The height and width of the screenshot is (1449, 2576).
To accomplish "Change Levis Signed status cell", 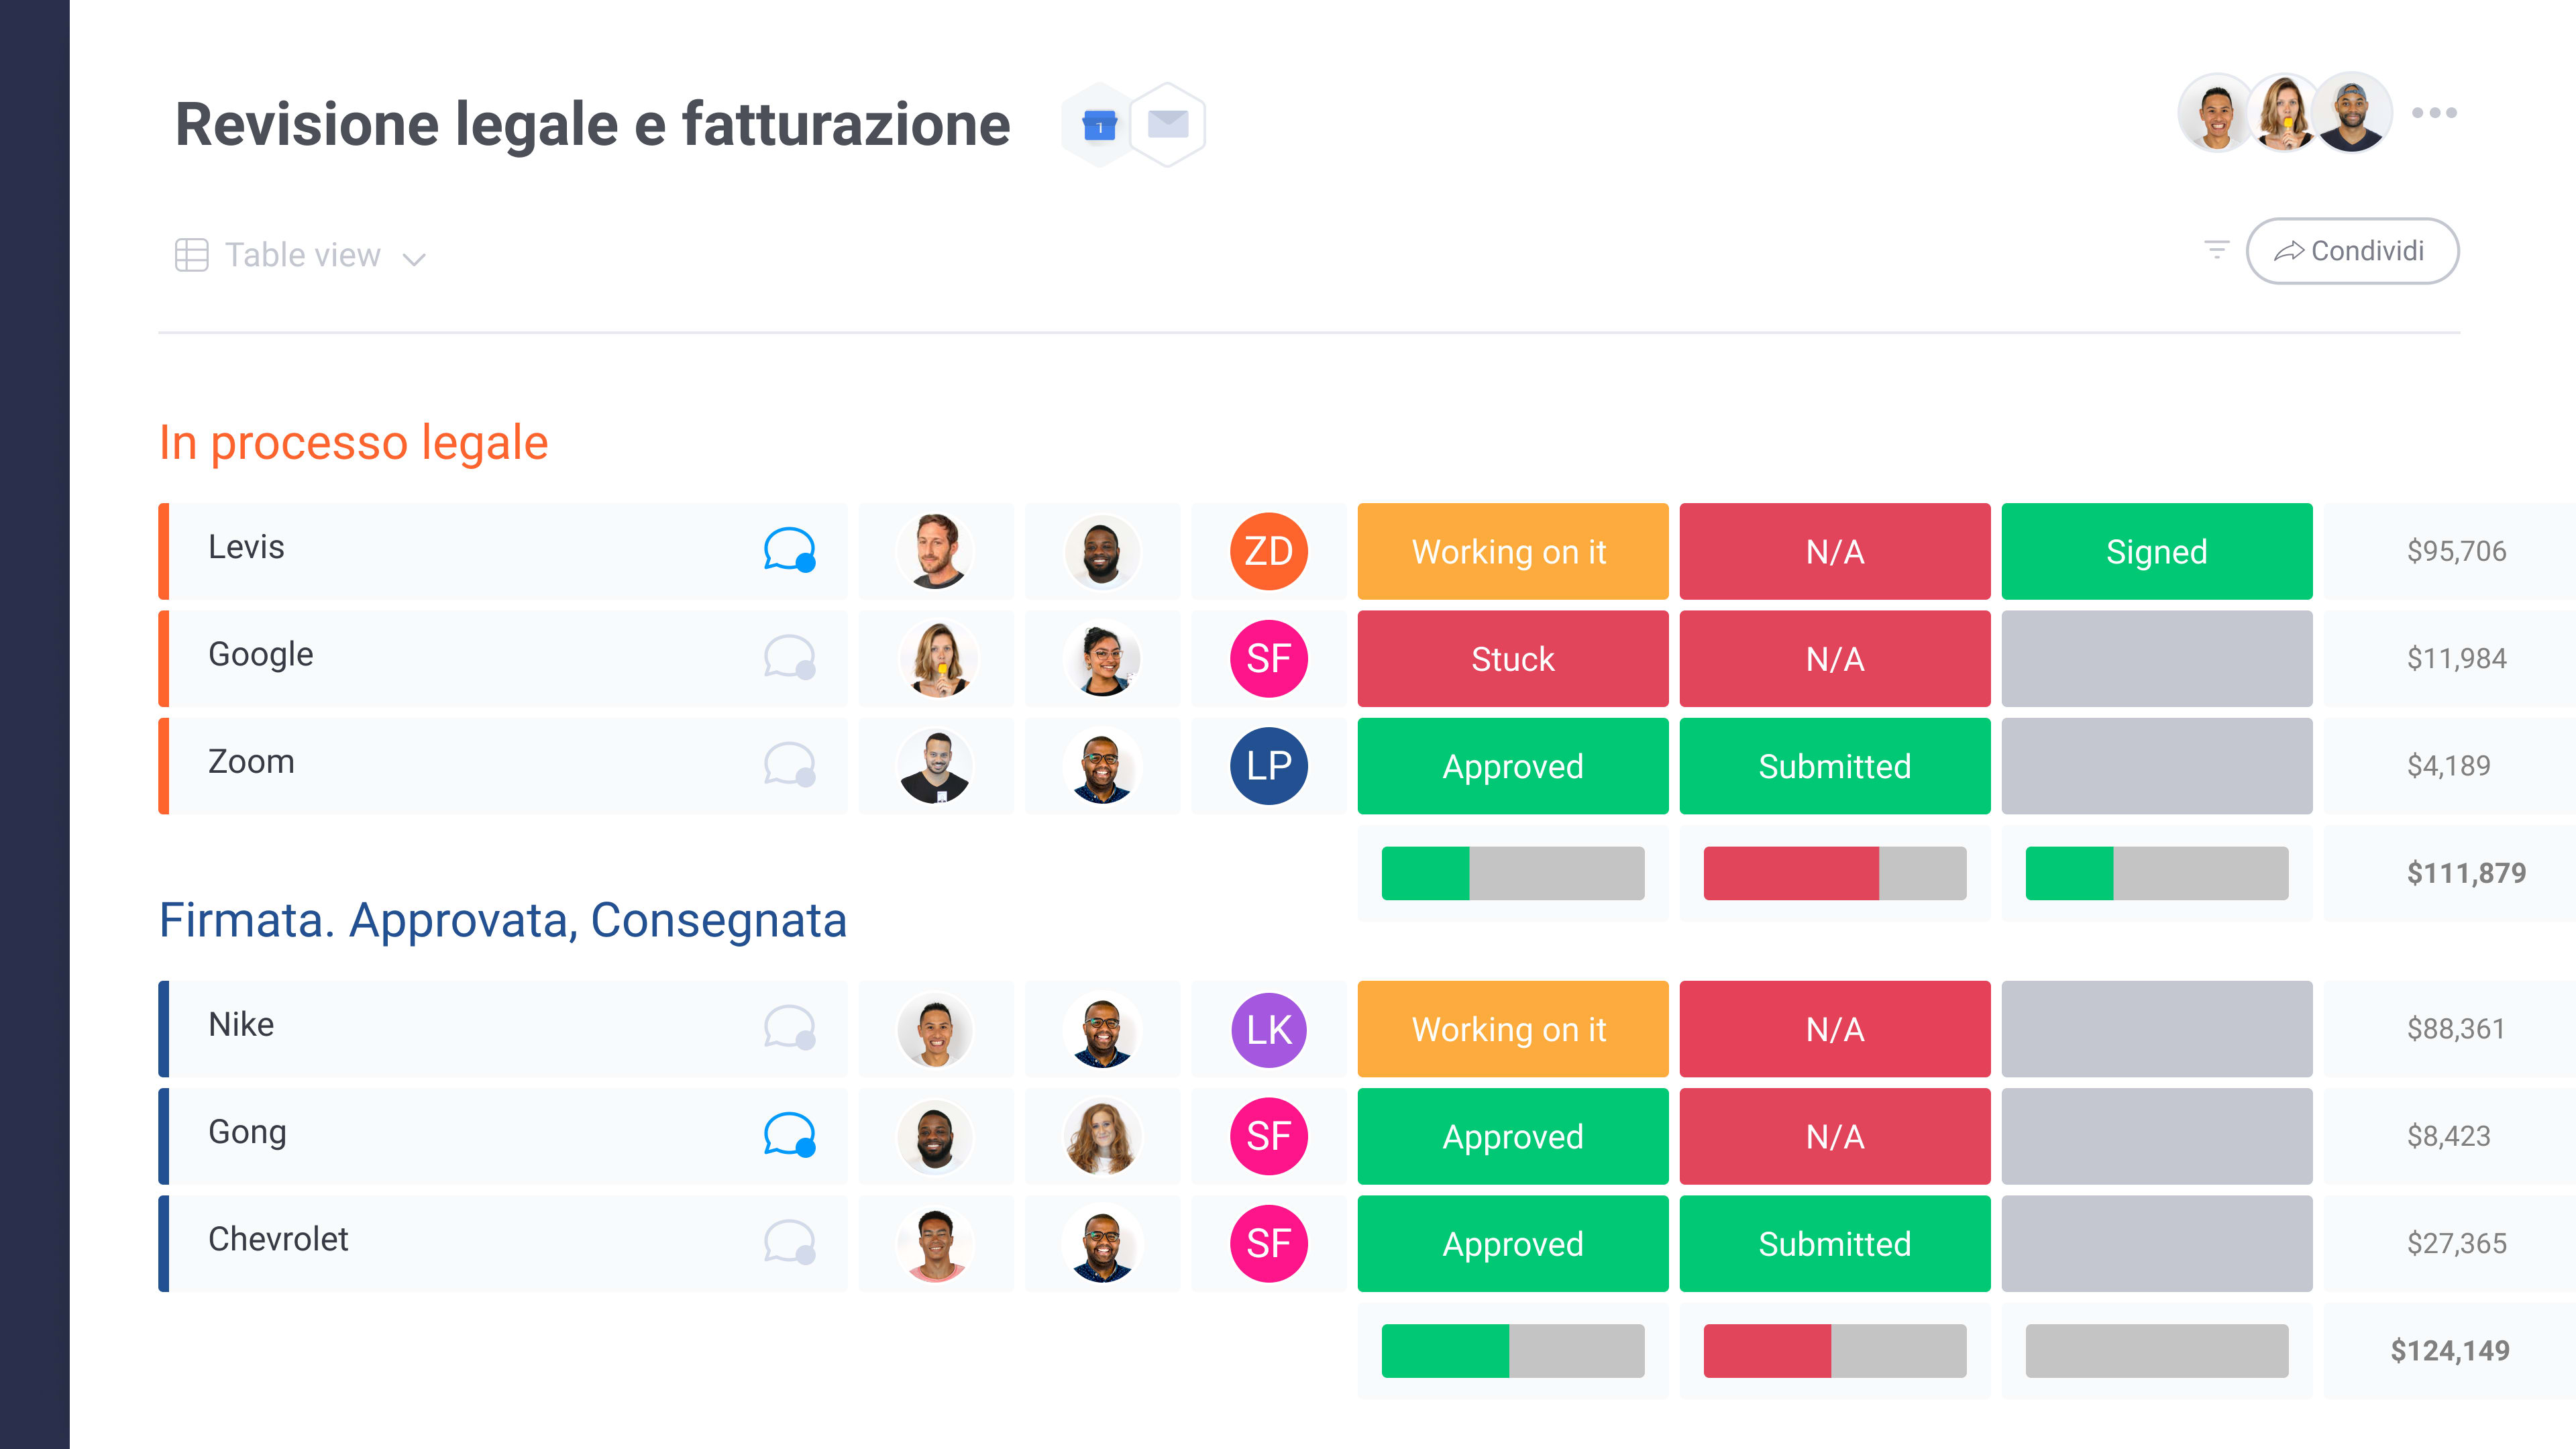I will 2156,551.
